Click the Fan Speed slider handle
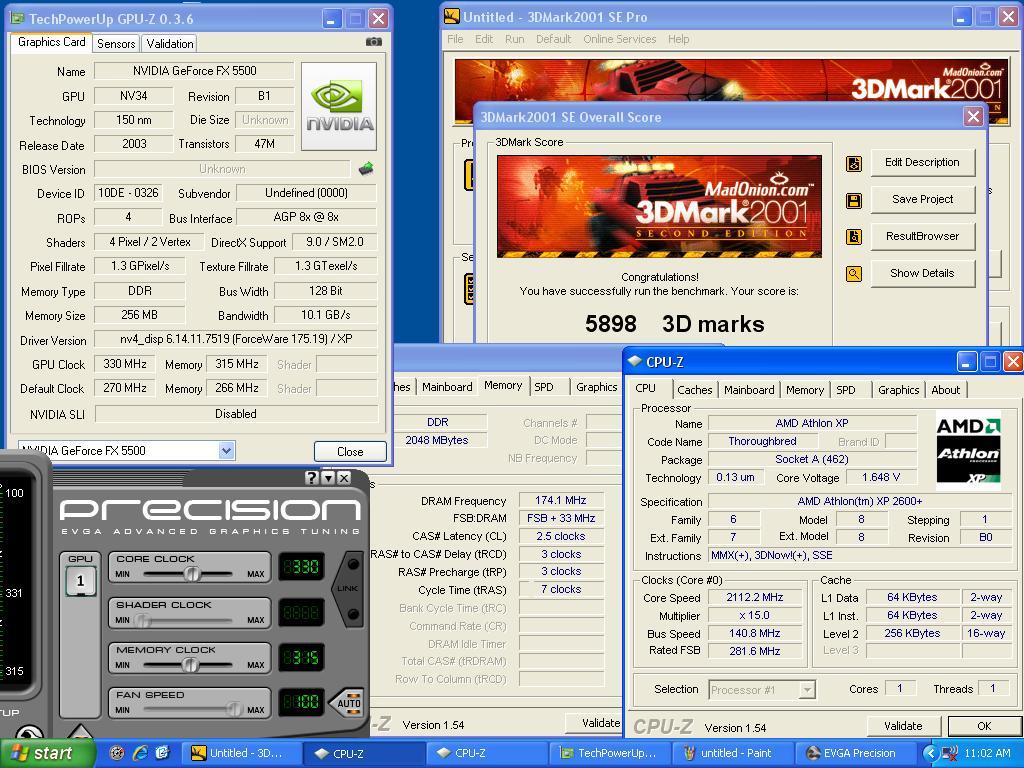 tap(234, 709)
